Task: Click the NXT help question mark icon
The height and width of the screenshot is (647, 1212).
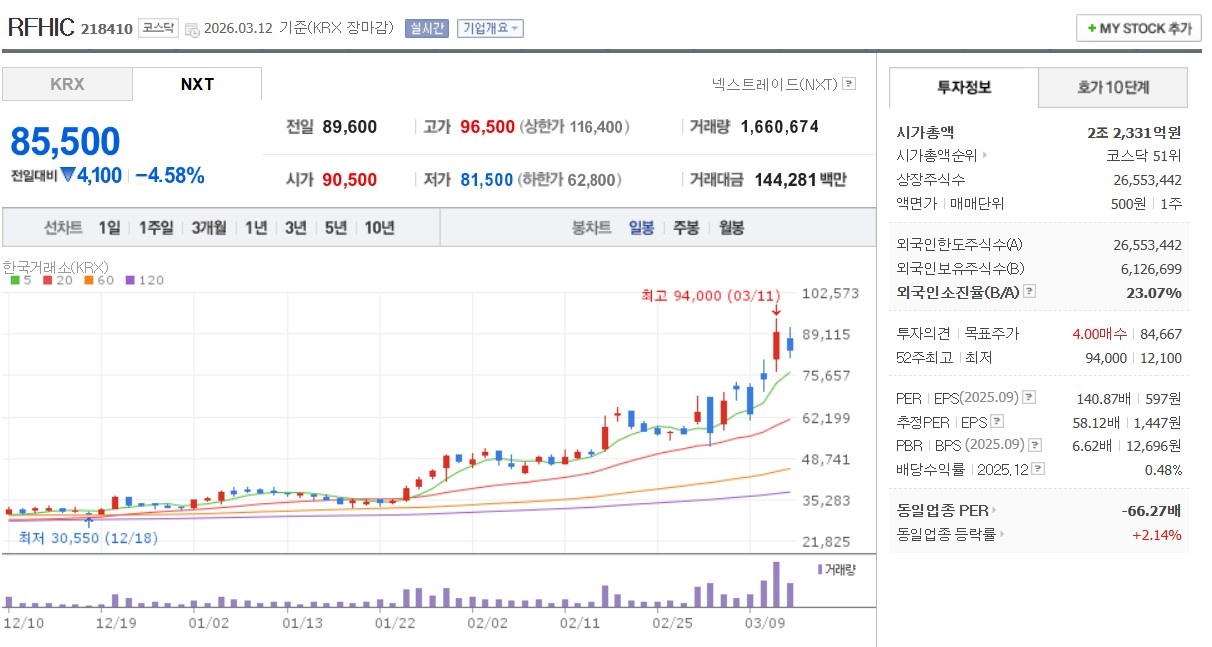Action: pyautogui.click(x=849, y=84)
